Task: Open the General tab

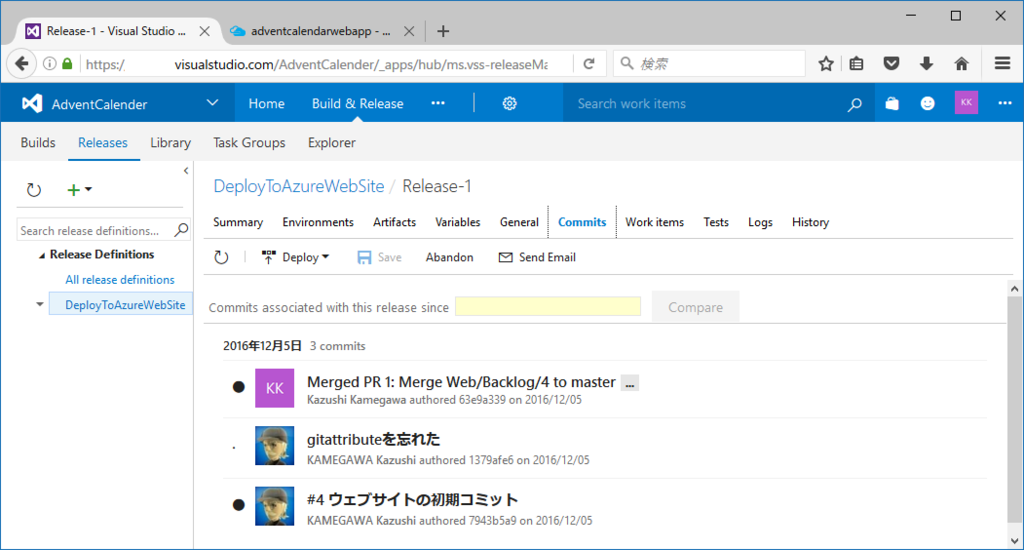Action: 519,222
